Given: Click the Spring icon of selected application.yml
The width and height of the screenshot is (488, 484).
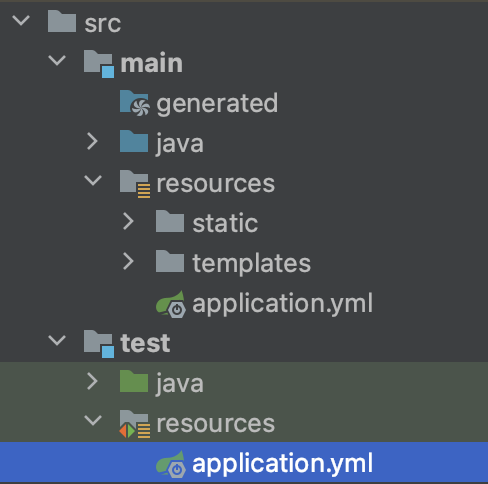Looking at the screenshot, I should coord(171,464).
